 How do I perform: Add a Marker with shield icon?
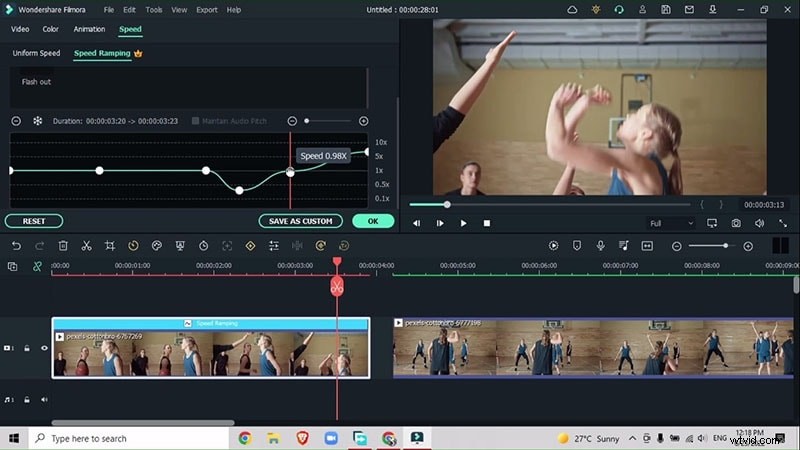pyautogui.click(x=577, y=246)
